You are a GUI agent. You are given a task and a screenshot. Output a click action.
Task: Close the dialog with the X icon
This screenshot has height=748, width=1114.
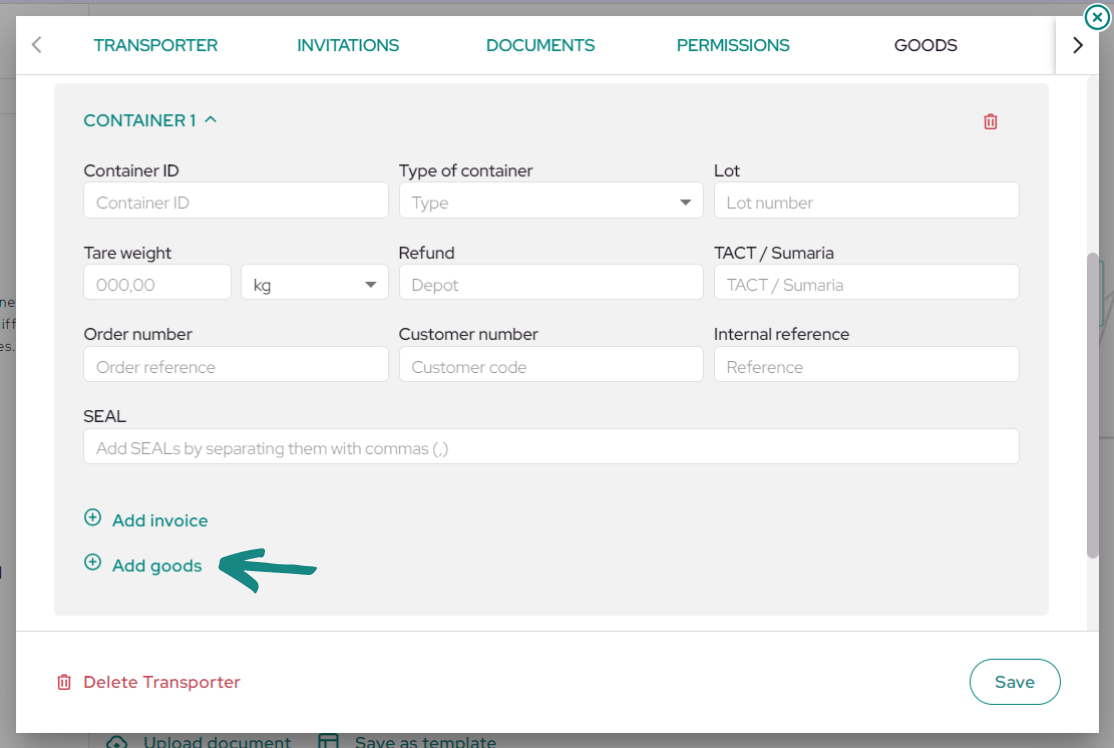click(1097, 17)
